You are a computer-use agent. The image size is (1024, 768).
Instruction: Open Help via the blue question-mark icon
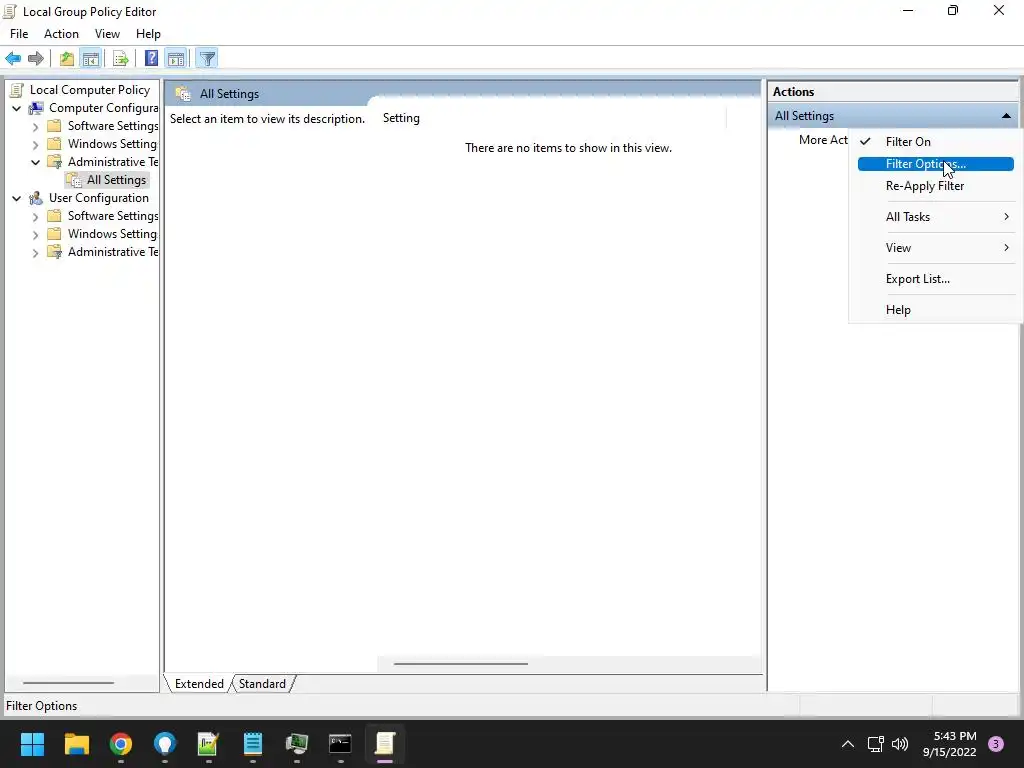[151, 59]
